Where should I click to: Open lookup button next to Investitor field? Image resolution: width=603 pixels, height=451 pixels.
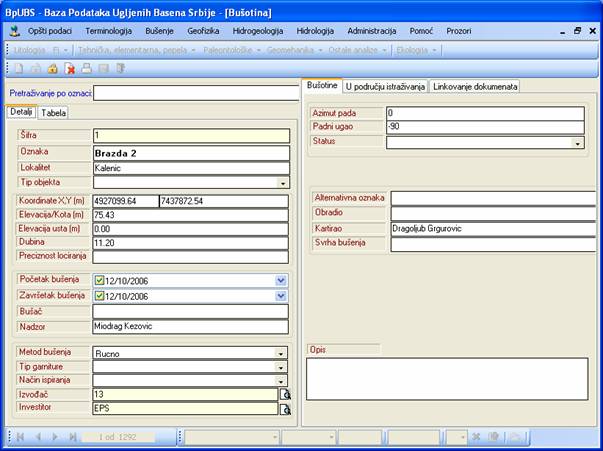pyautogui.click(x=284, y=409)
